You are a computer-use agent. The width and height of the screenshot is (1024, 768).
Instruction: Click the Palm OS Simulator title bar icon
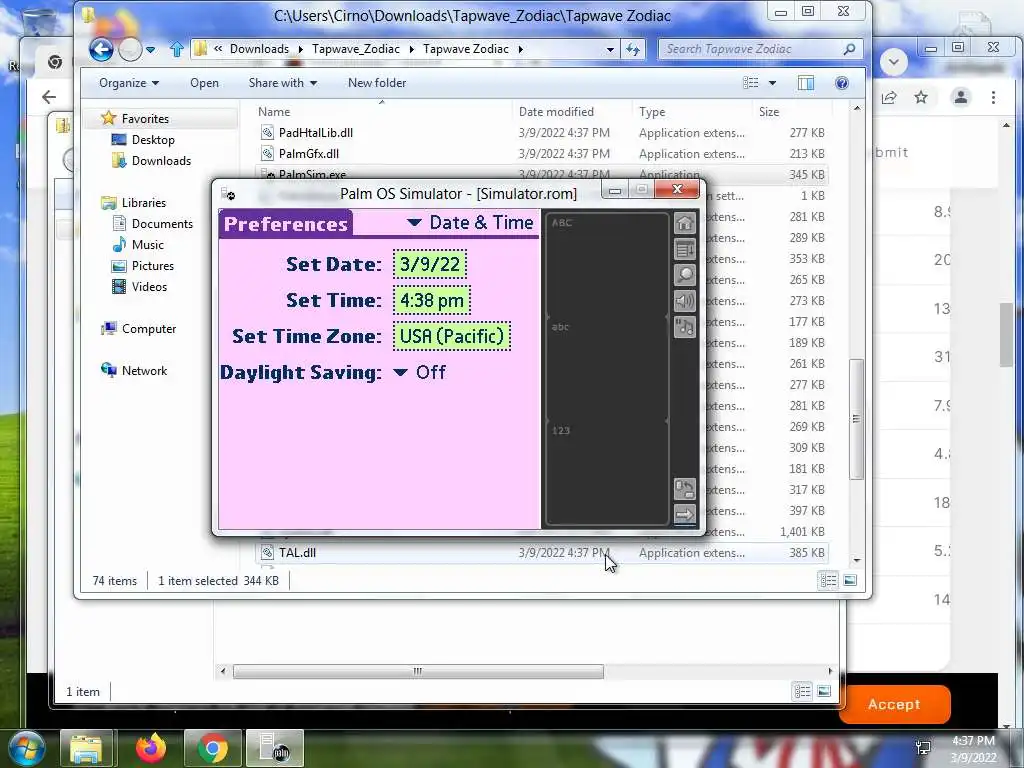[228, 193]
